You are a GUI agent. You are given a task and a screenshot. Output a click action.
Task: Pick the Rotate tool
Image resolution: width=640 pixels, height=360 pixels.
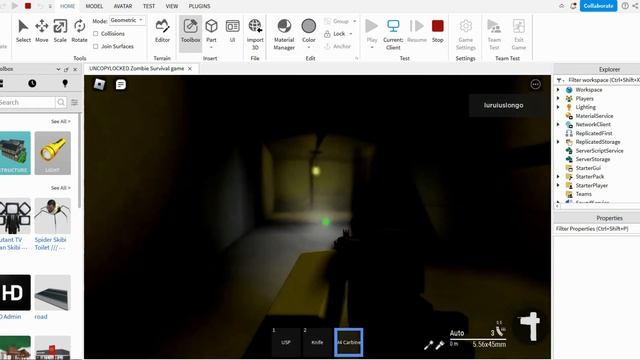pyautogui.click(x=79, y=31)
